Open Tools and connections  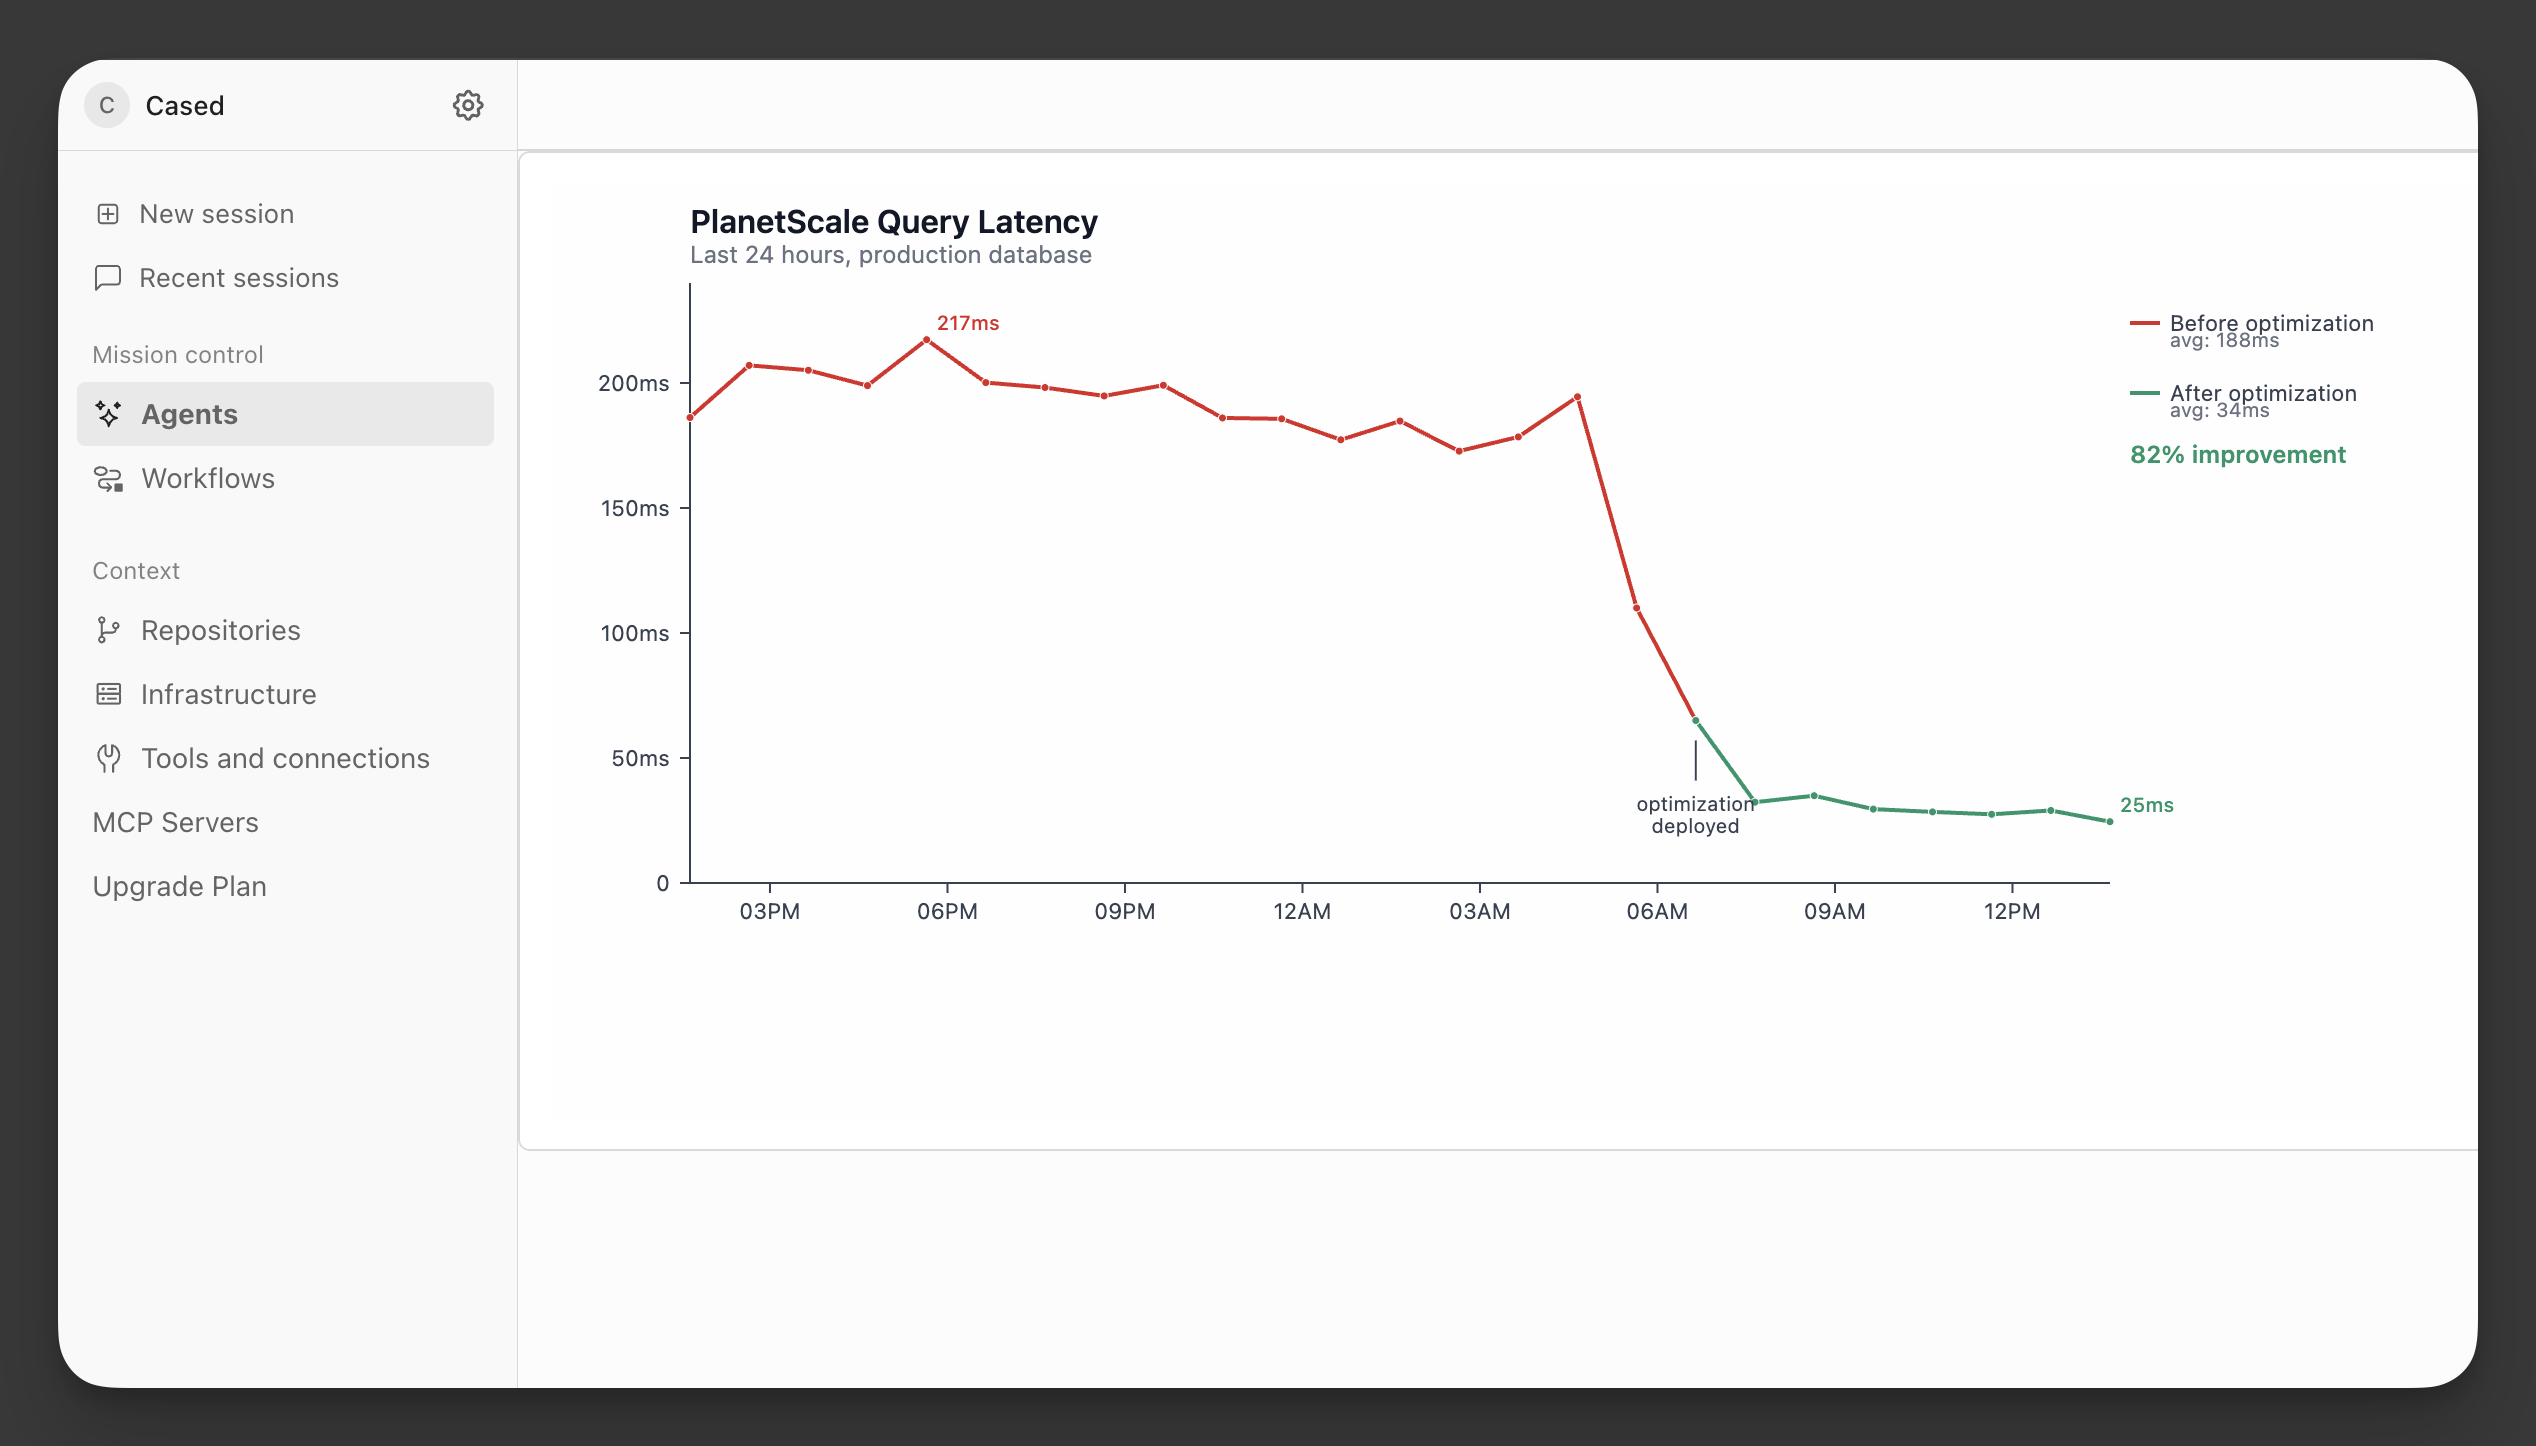click(285, 758)
